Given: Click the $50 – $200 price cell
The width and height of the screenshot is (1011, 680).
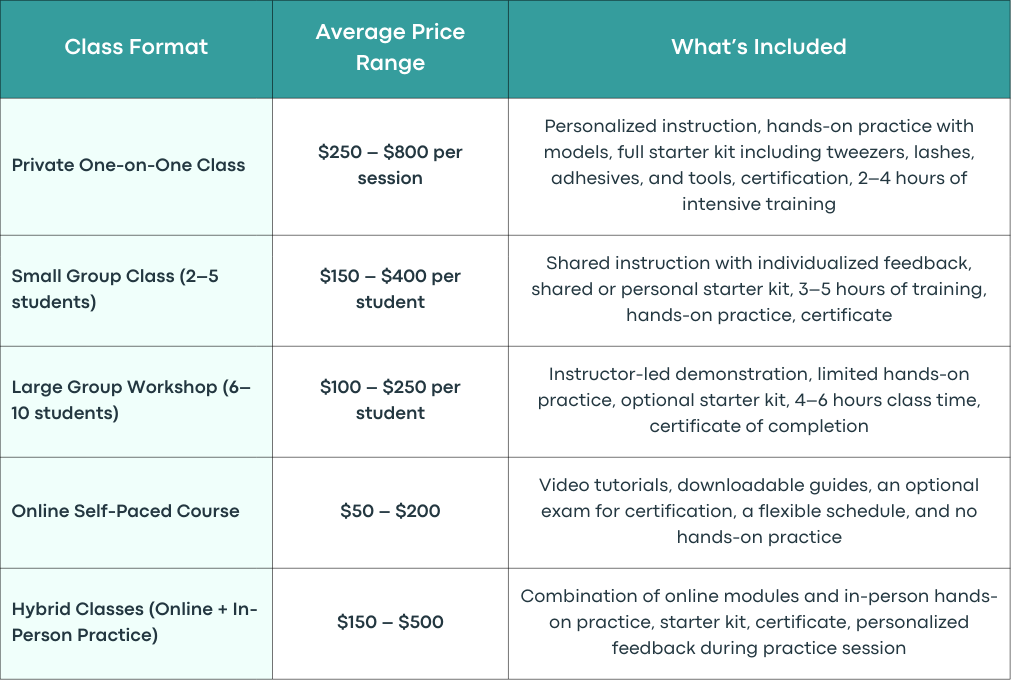Looking at the screenshot, I should 390,512.
